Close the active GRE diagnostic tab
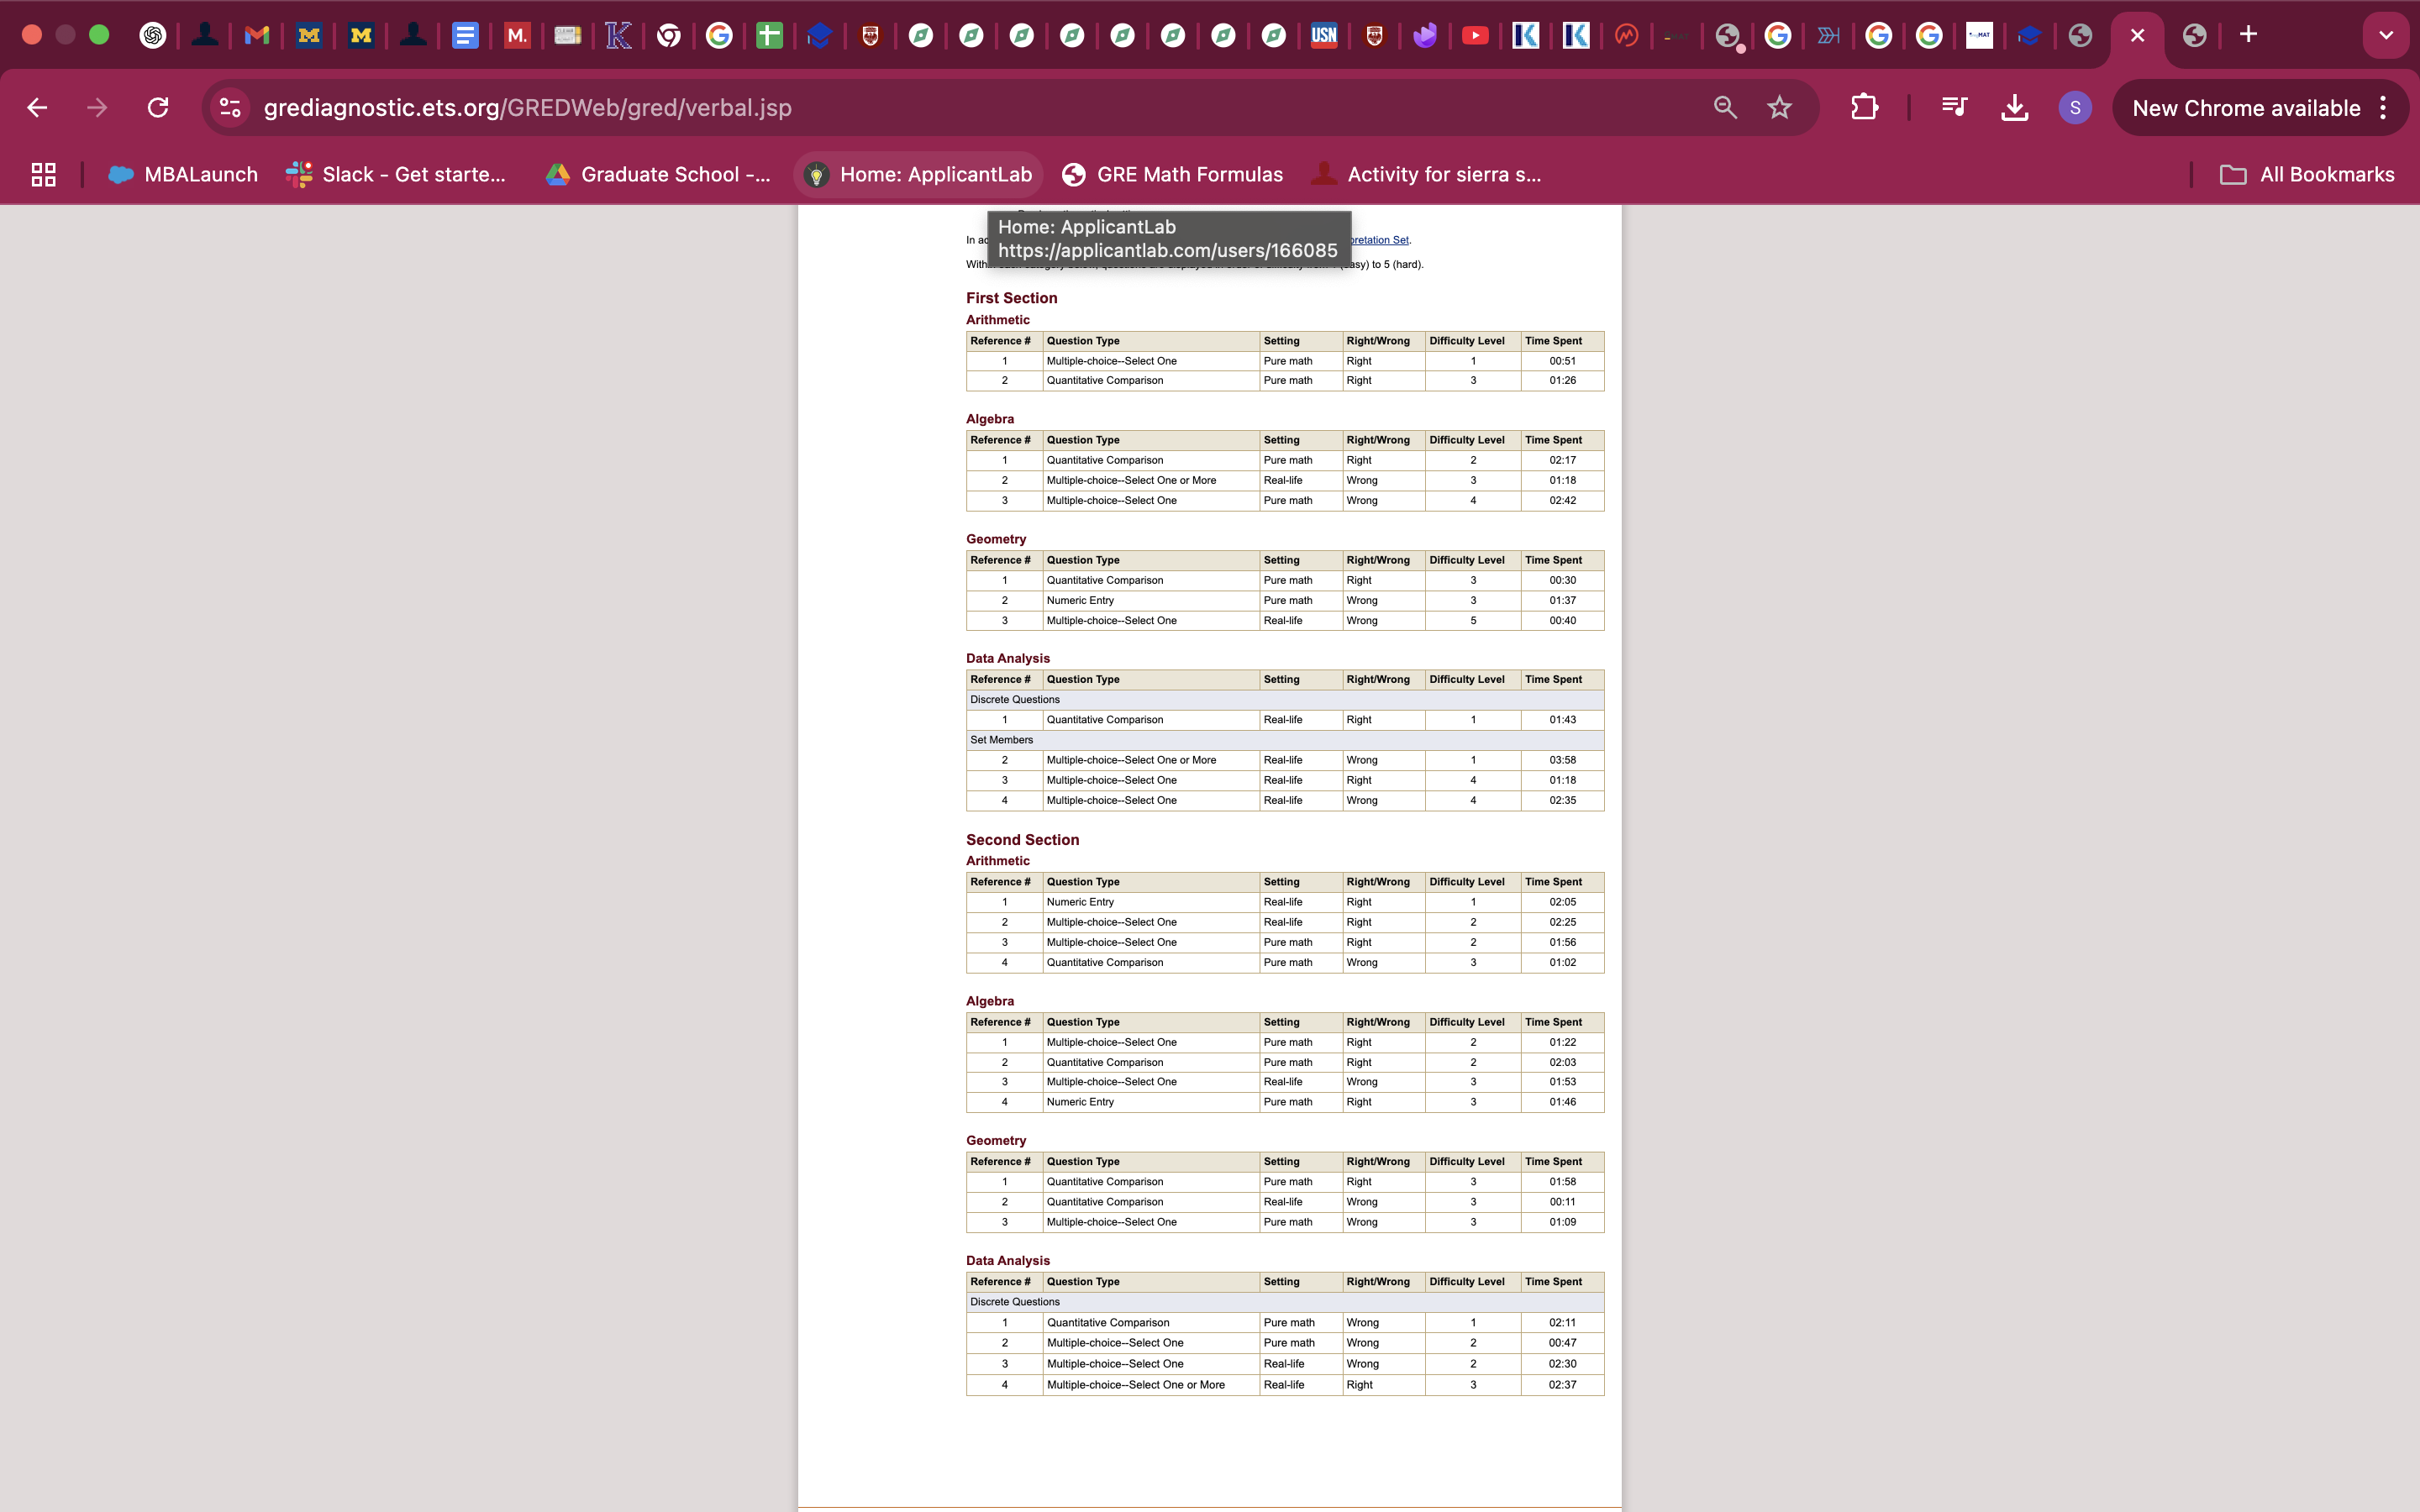Image resolution: width=2420 pixels, height=1512 pixels. click(2137, 35)
